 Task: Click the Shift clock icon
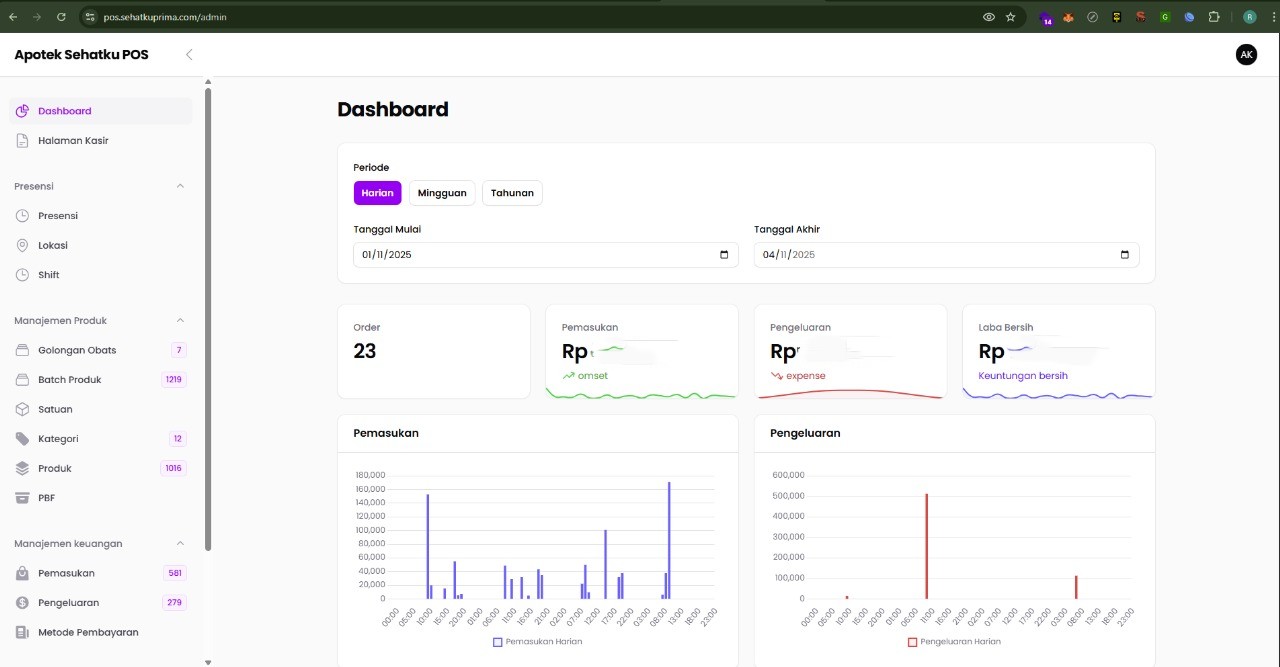pos(23,275)
